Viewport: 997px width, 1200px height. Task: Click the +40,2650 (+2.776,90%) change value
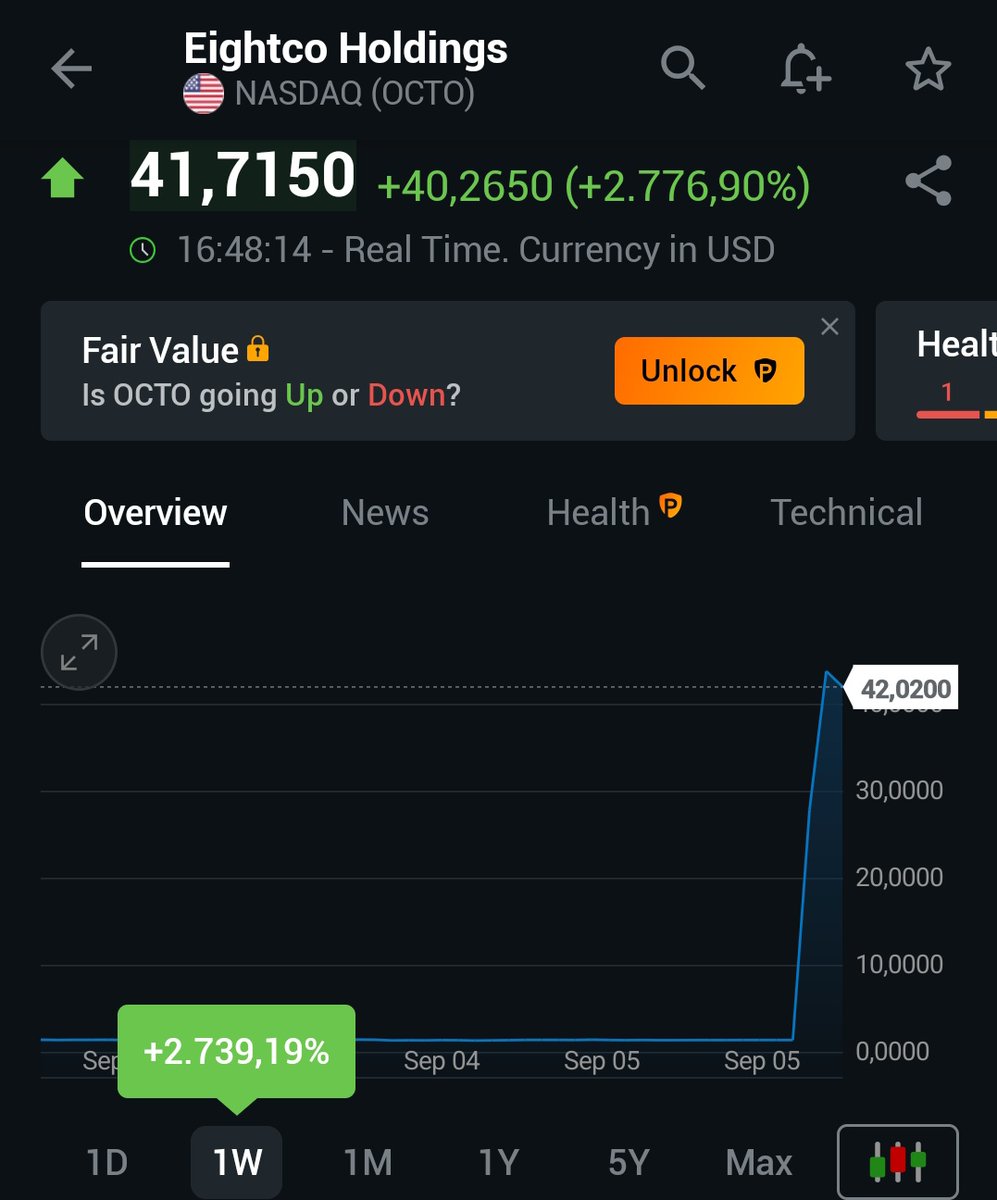coord(593,185)
